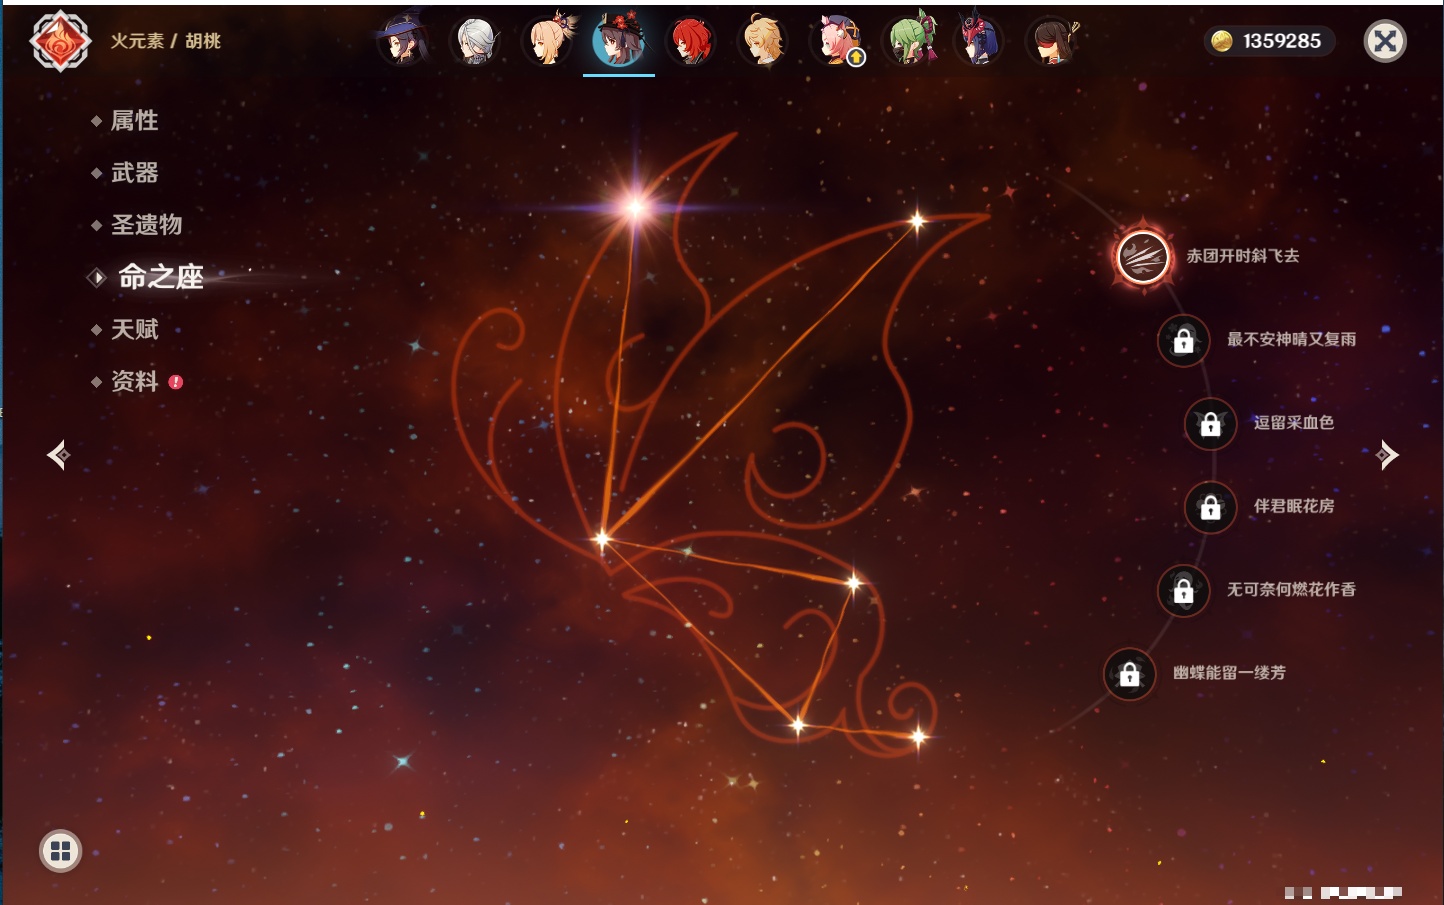Screen dimensions: 1444x905
Task: Open the four-square grid menu button
Action: [60, 851]
